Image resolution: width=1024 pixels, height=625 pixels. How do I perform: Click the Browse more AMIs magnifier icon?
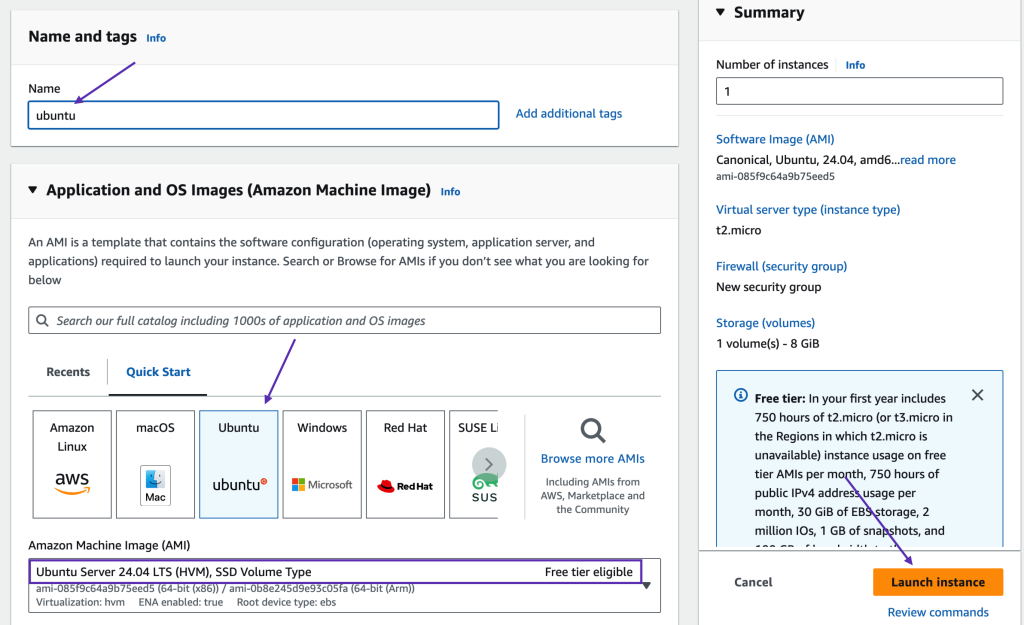(593, 431)
